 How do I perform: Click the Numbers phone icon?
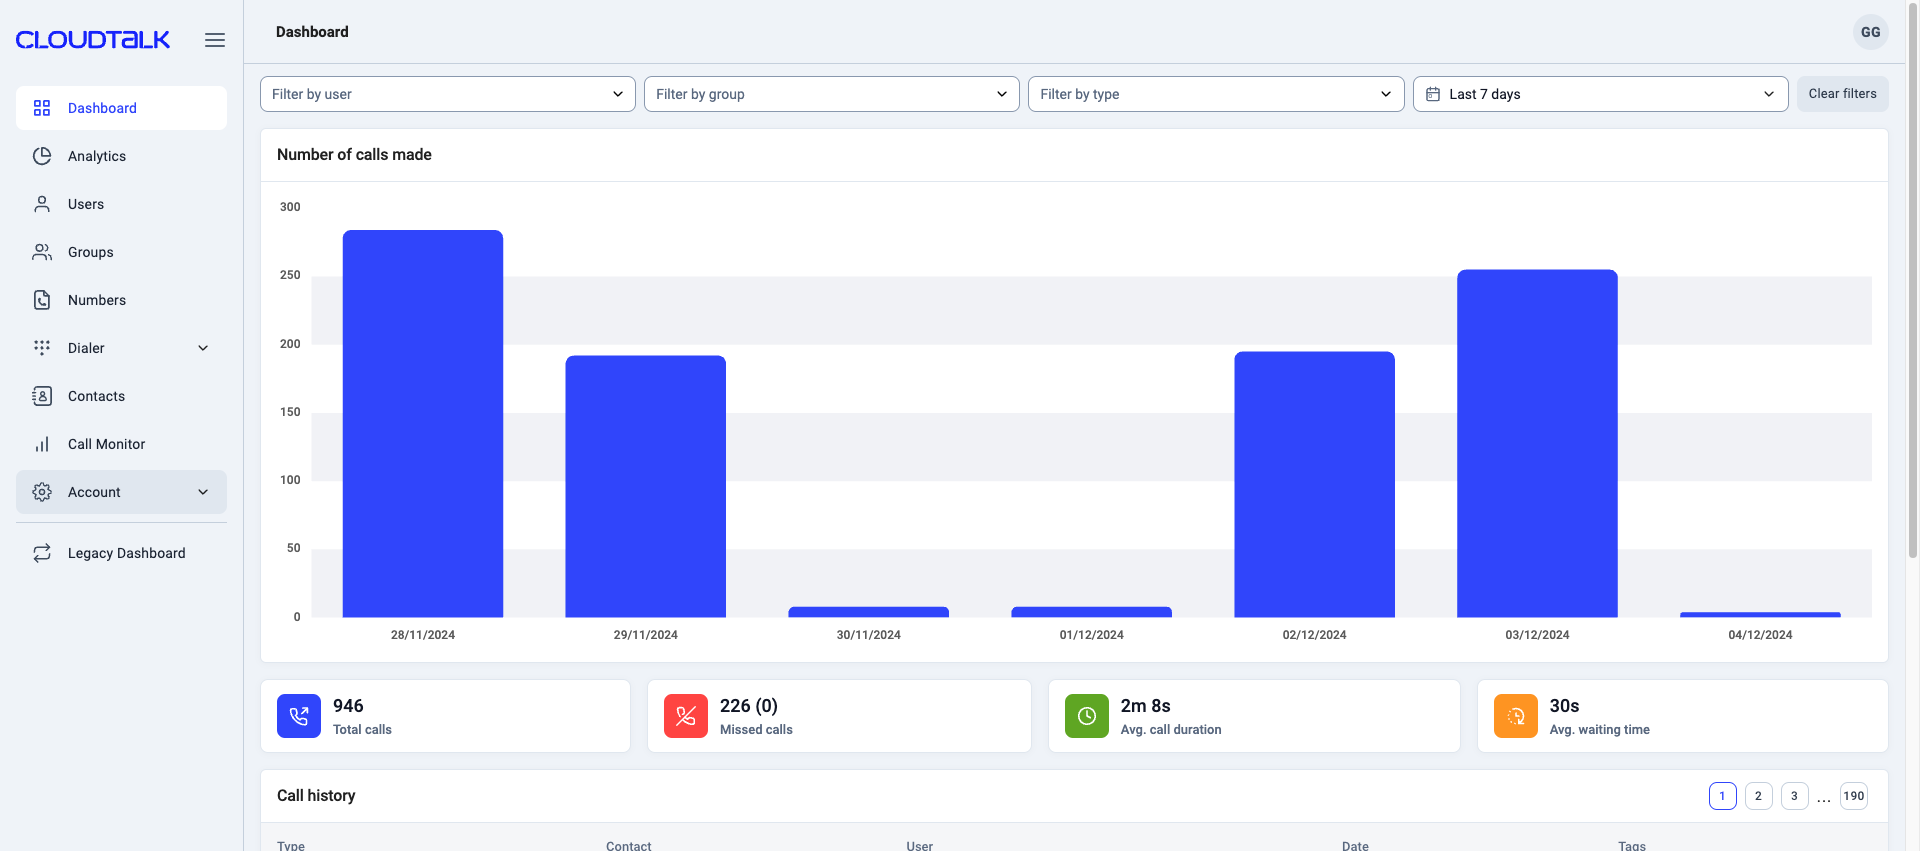click(x=42, y=300)
